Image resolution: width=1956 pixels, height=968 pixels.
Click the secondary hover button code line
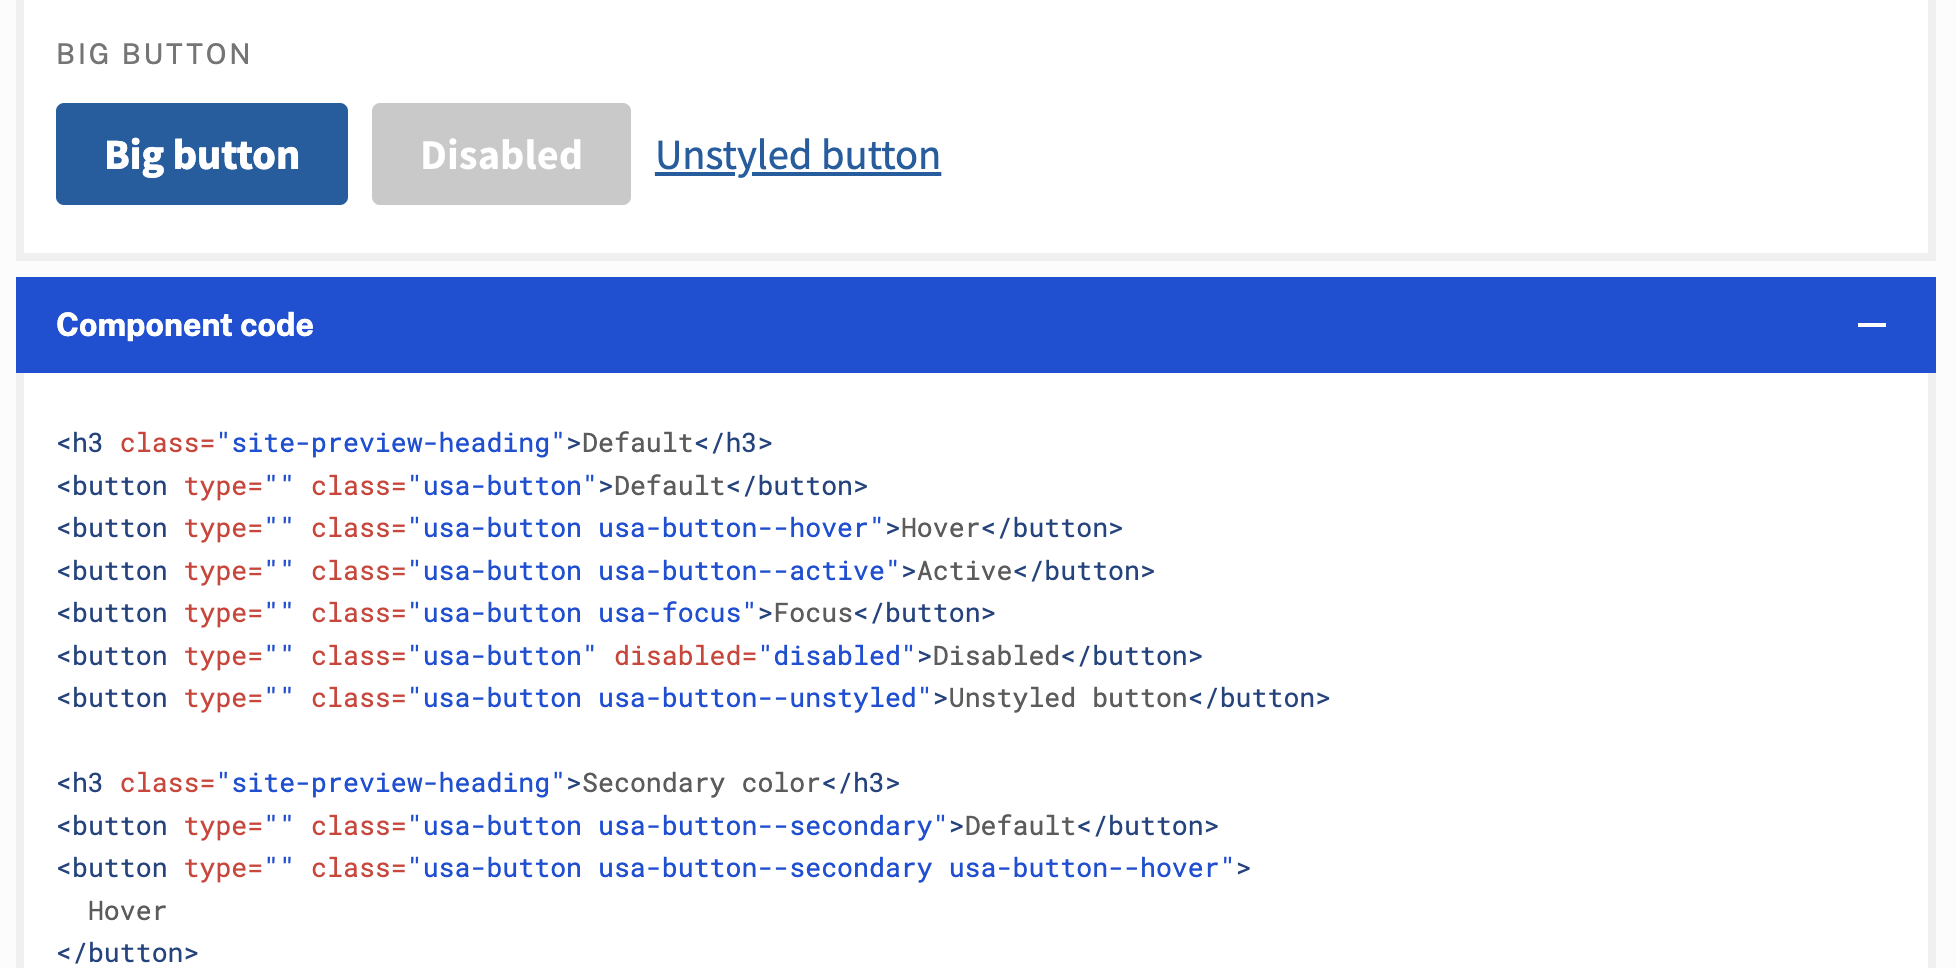pos(654,868)
